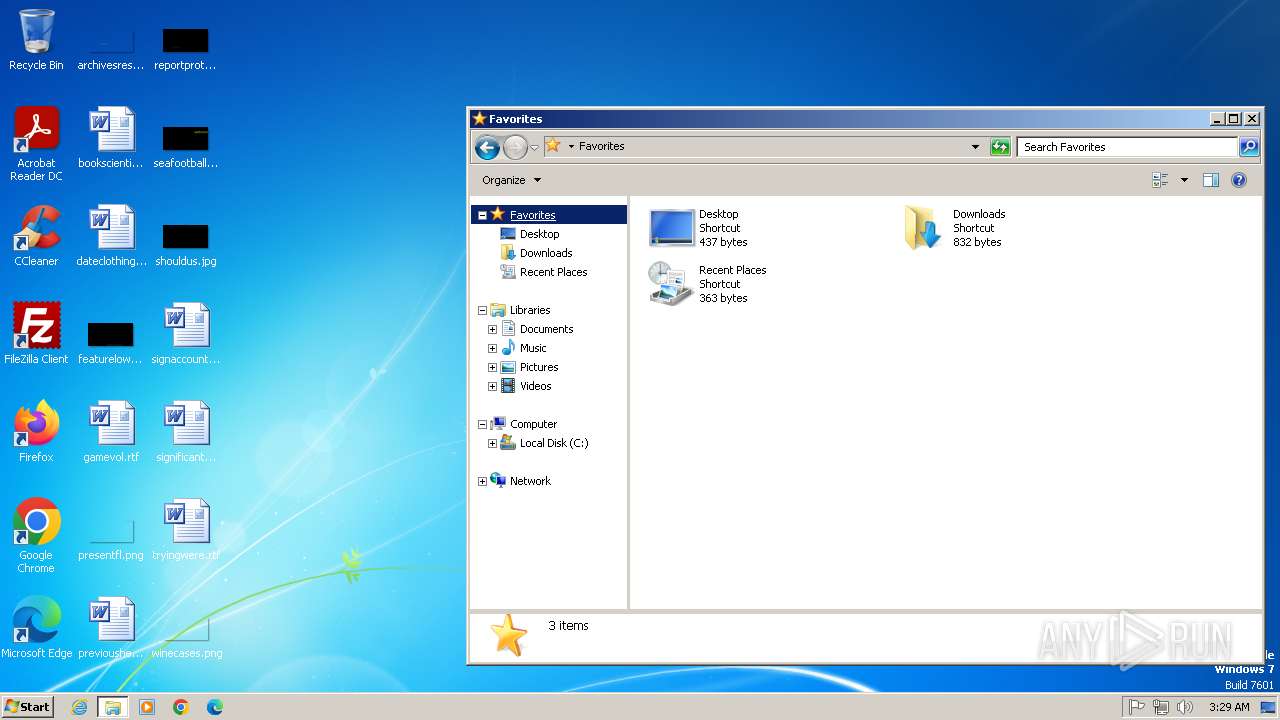Open the Organize menu
Screen dimensions: 1280x720
[x=511, y=180]
